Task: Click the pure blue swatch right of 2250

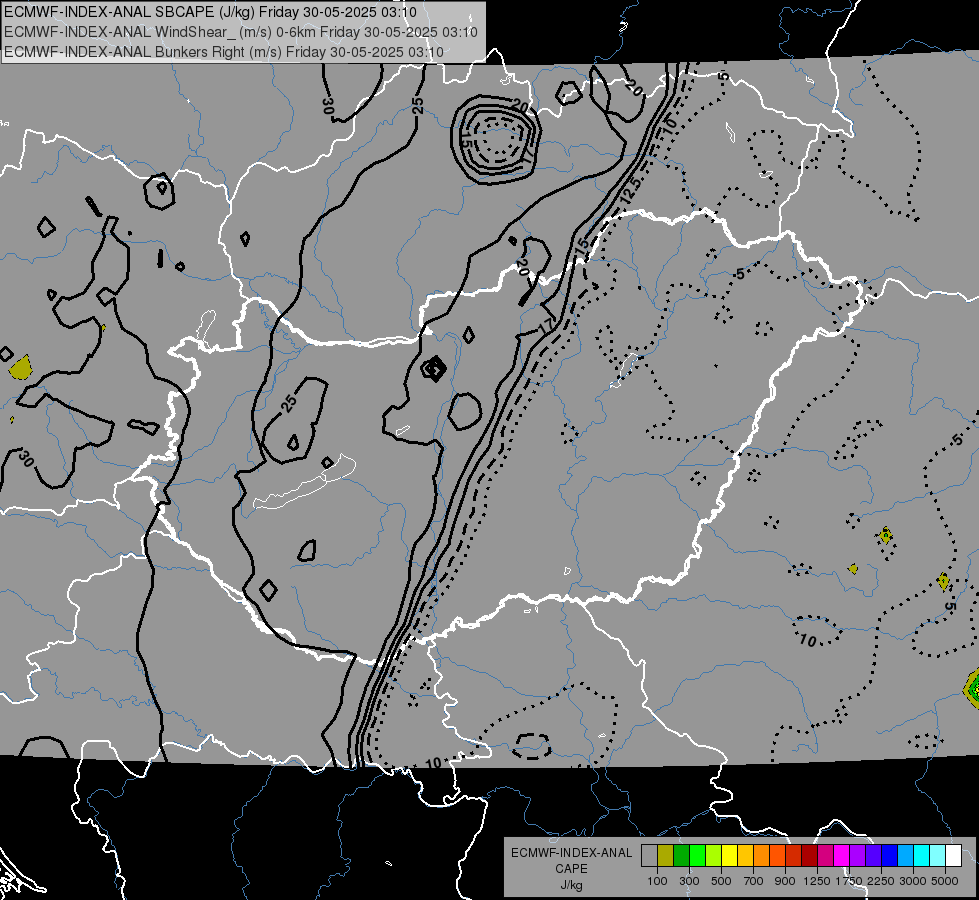Action: 890,856
